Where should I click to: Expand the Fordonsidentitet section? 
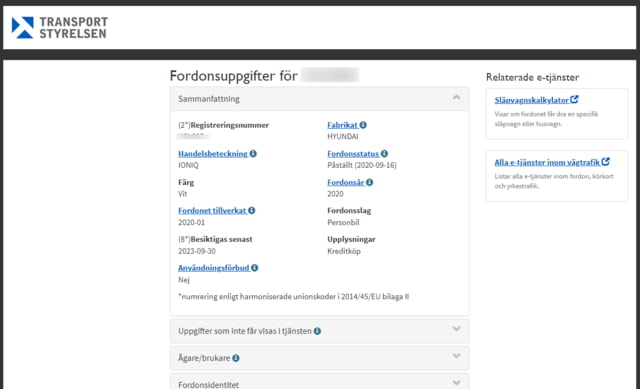click(x=320, y=382)
